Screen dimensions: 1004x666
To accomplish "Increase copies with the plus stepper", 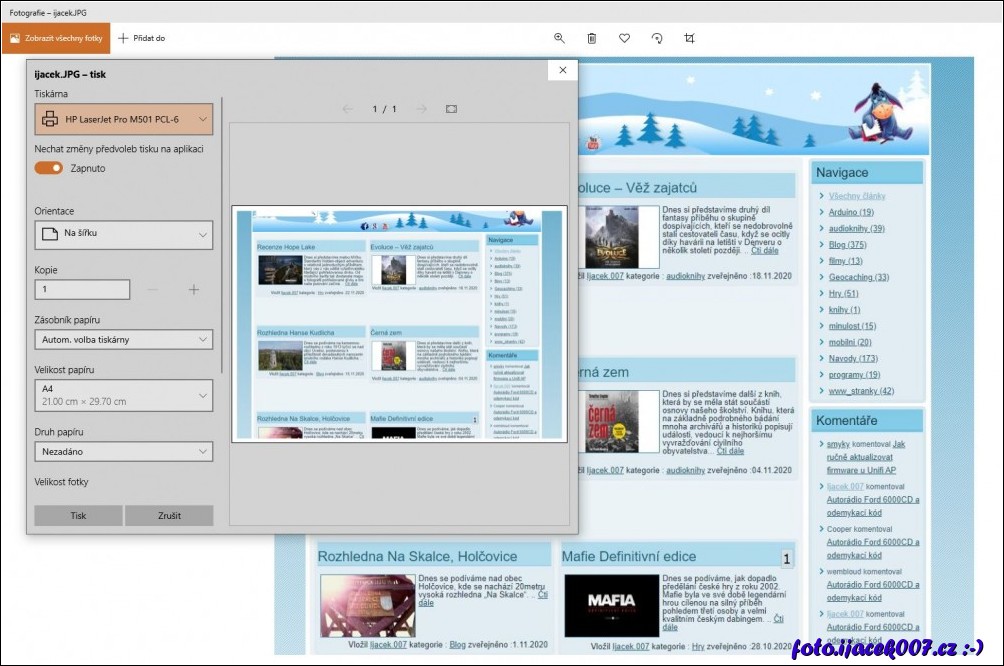I will [x=194, y=290].
